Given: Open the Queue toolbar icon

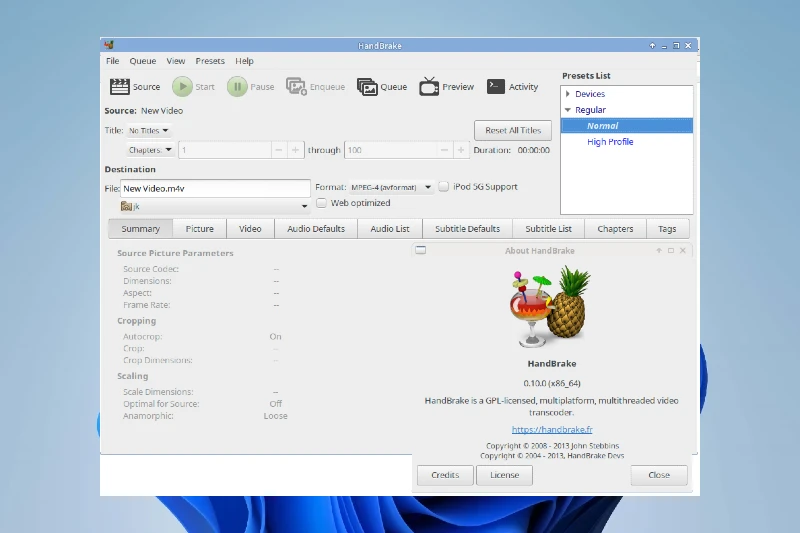Looking at the screenshot, I should (x=367, y=87).
